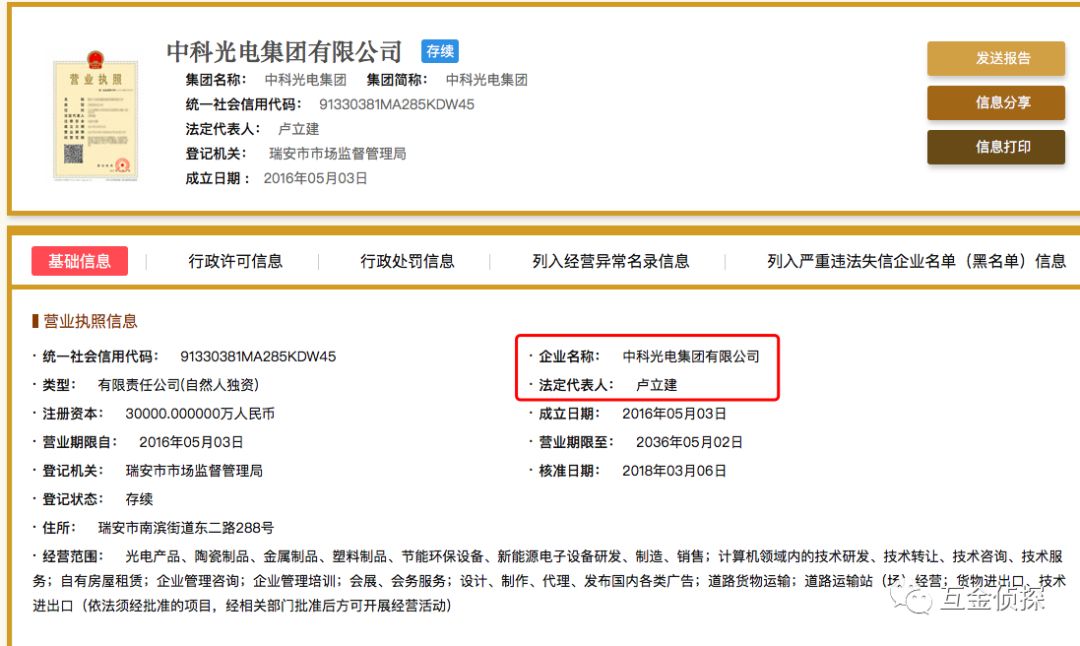This screenshot has height=646, width=1080.
Task: Click the 信息打印 button
Action: click(x=995, y=147)
